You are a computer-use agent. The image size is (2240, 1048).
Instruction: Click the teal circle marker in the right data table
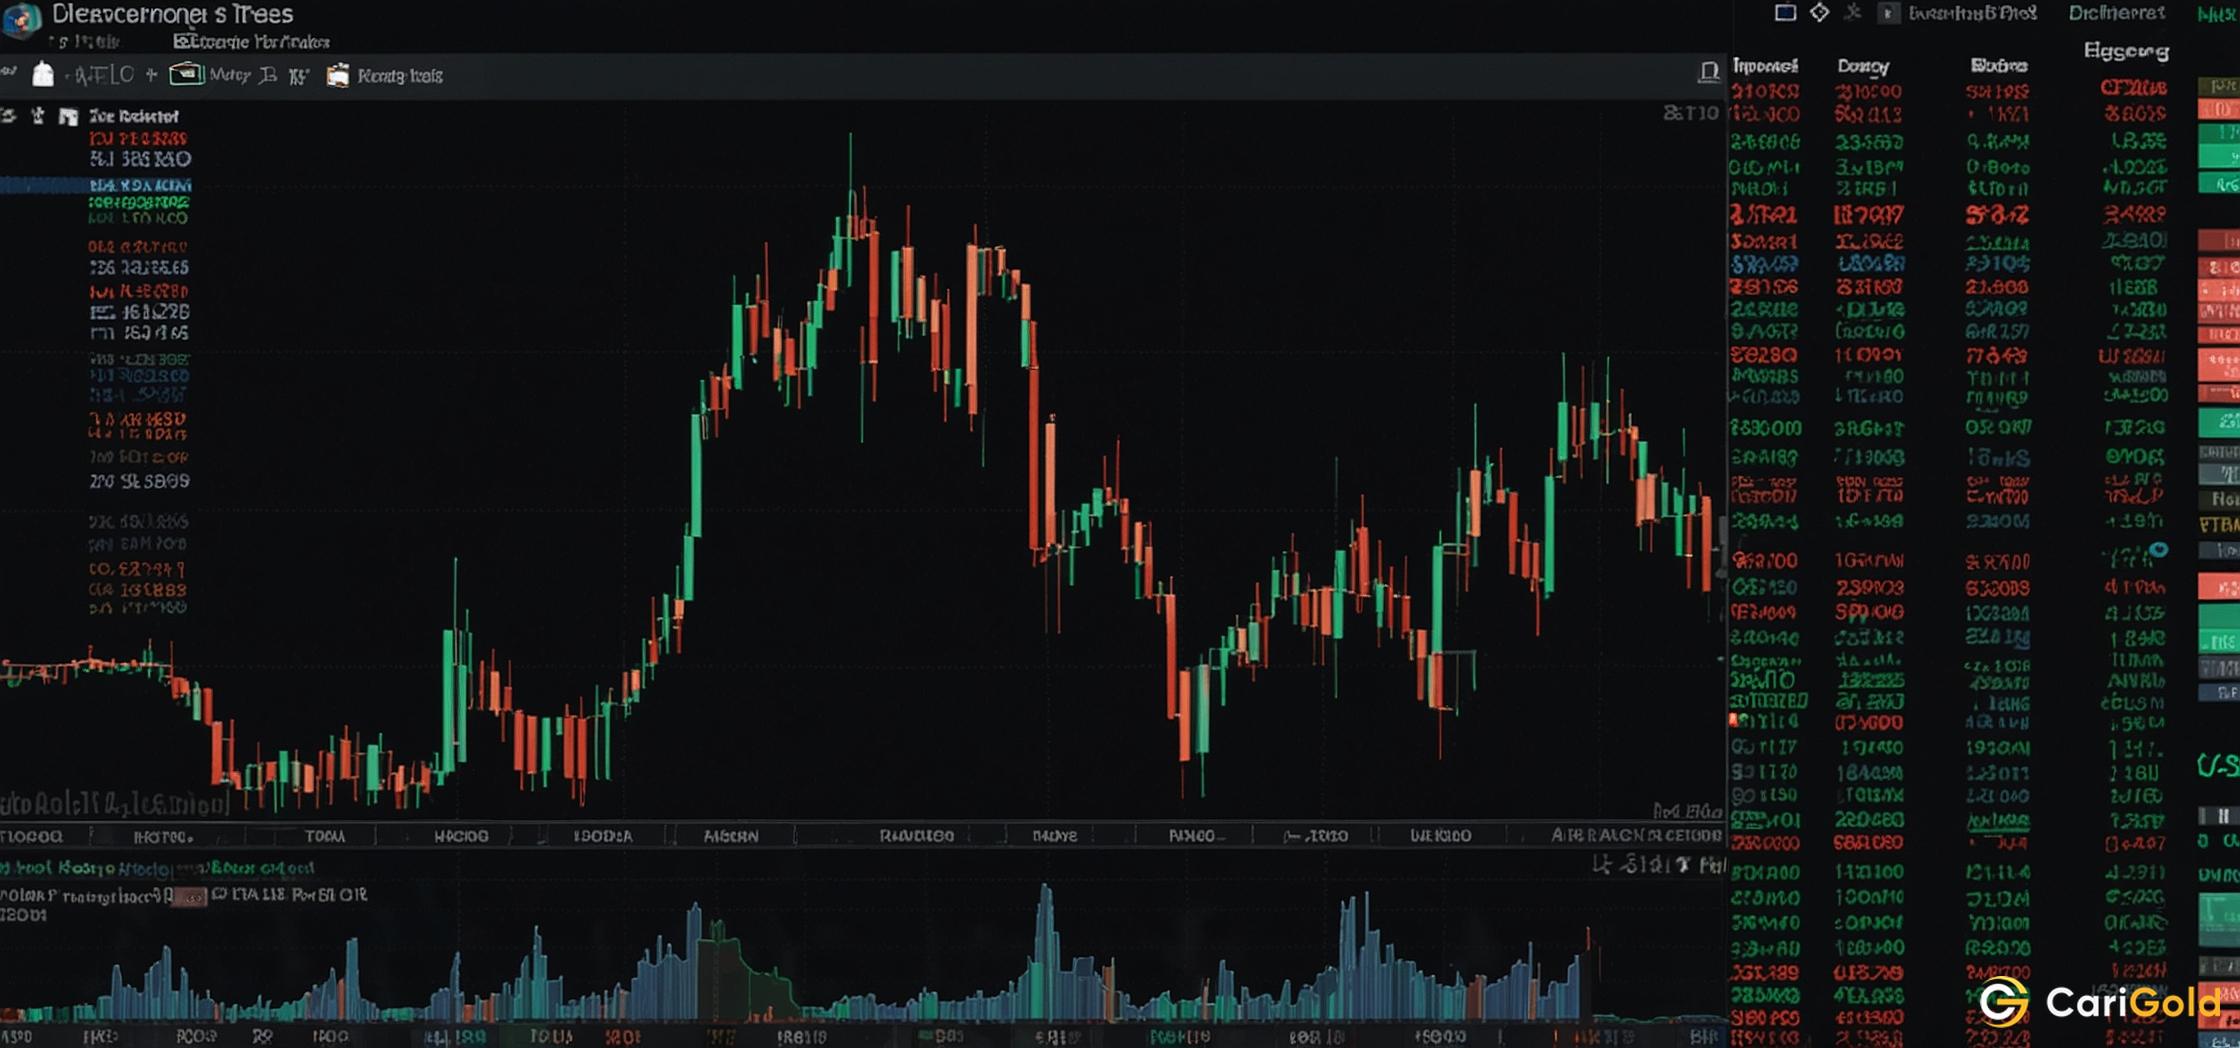coord(2159,550)
